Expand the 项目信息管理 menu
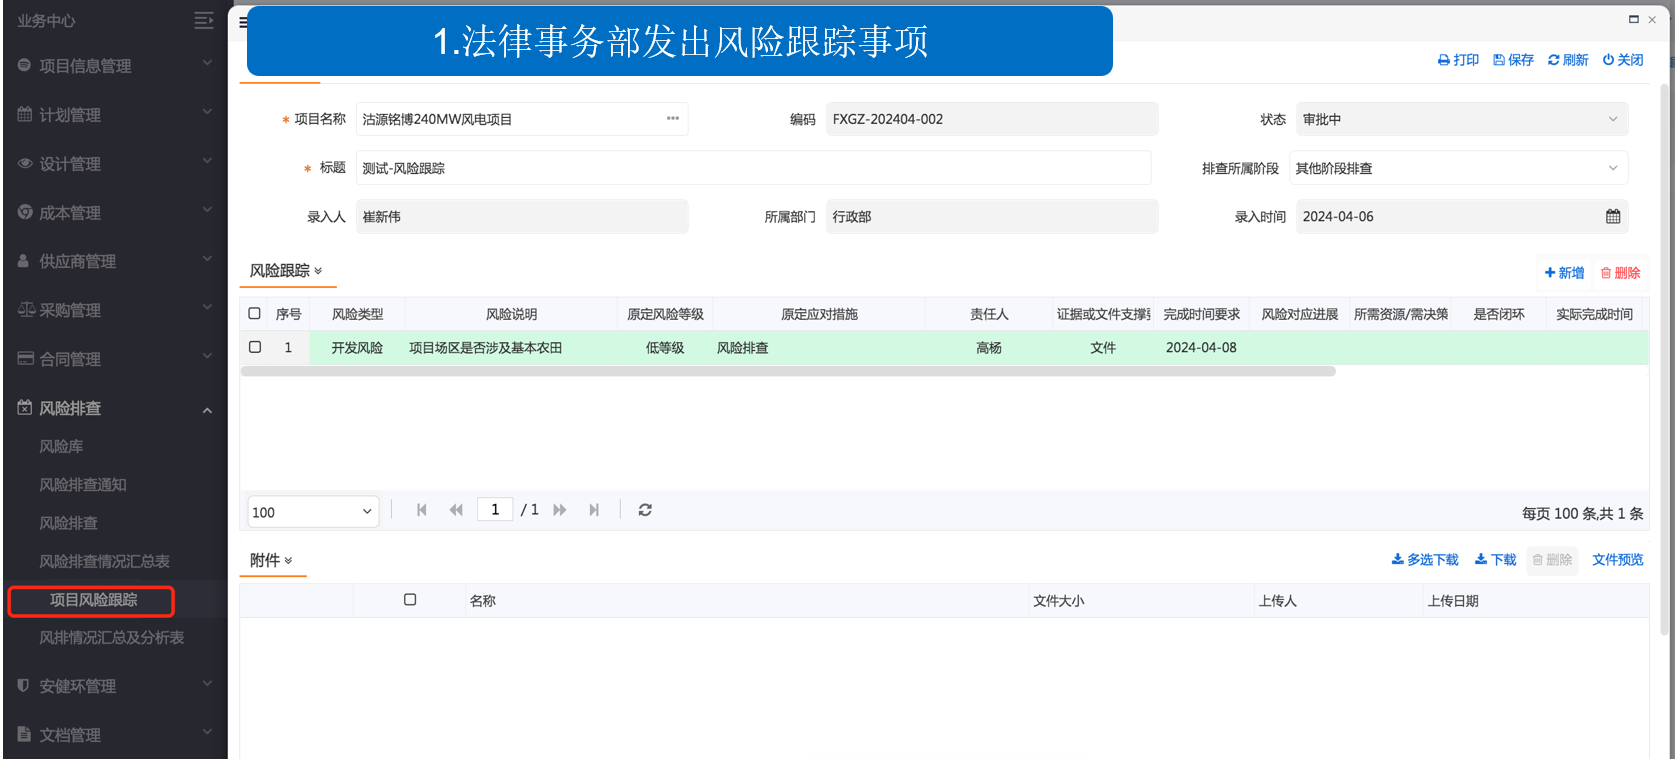1675x759 pixels. 115,66
